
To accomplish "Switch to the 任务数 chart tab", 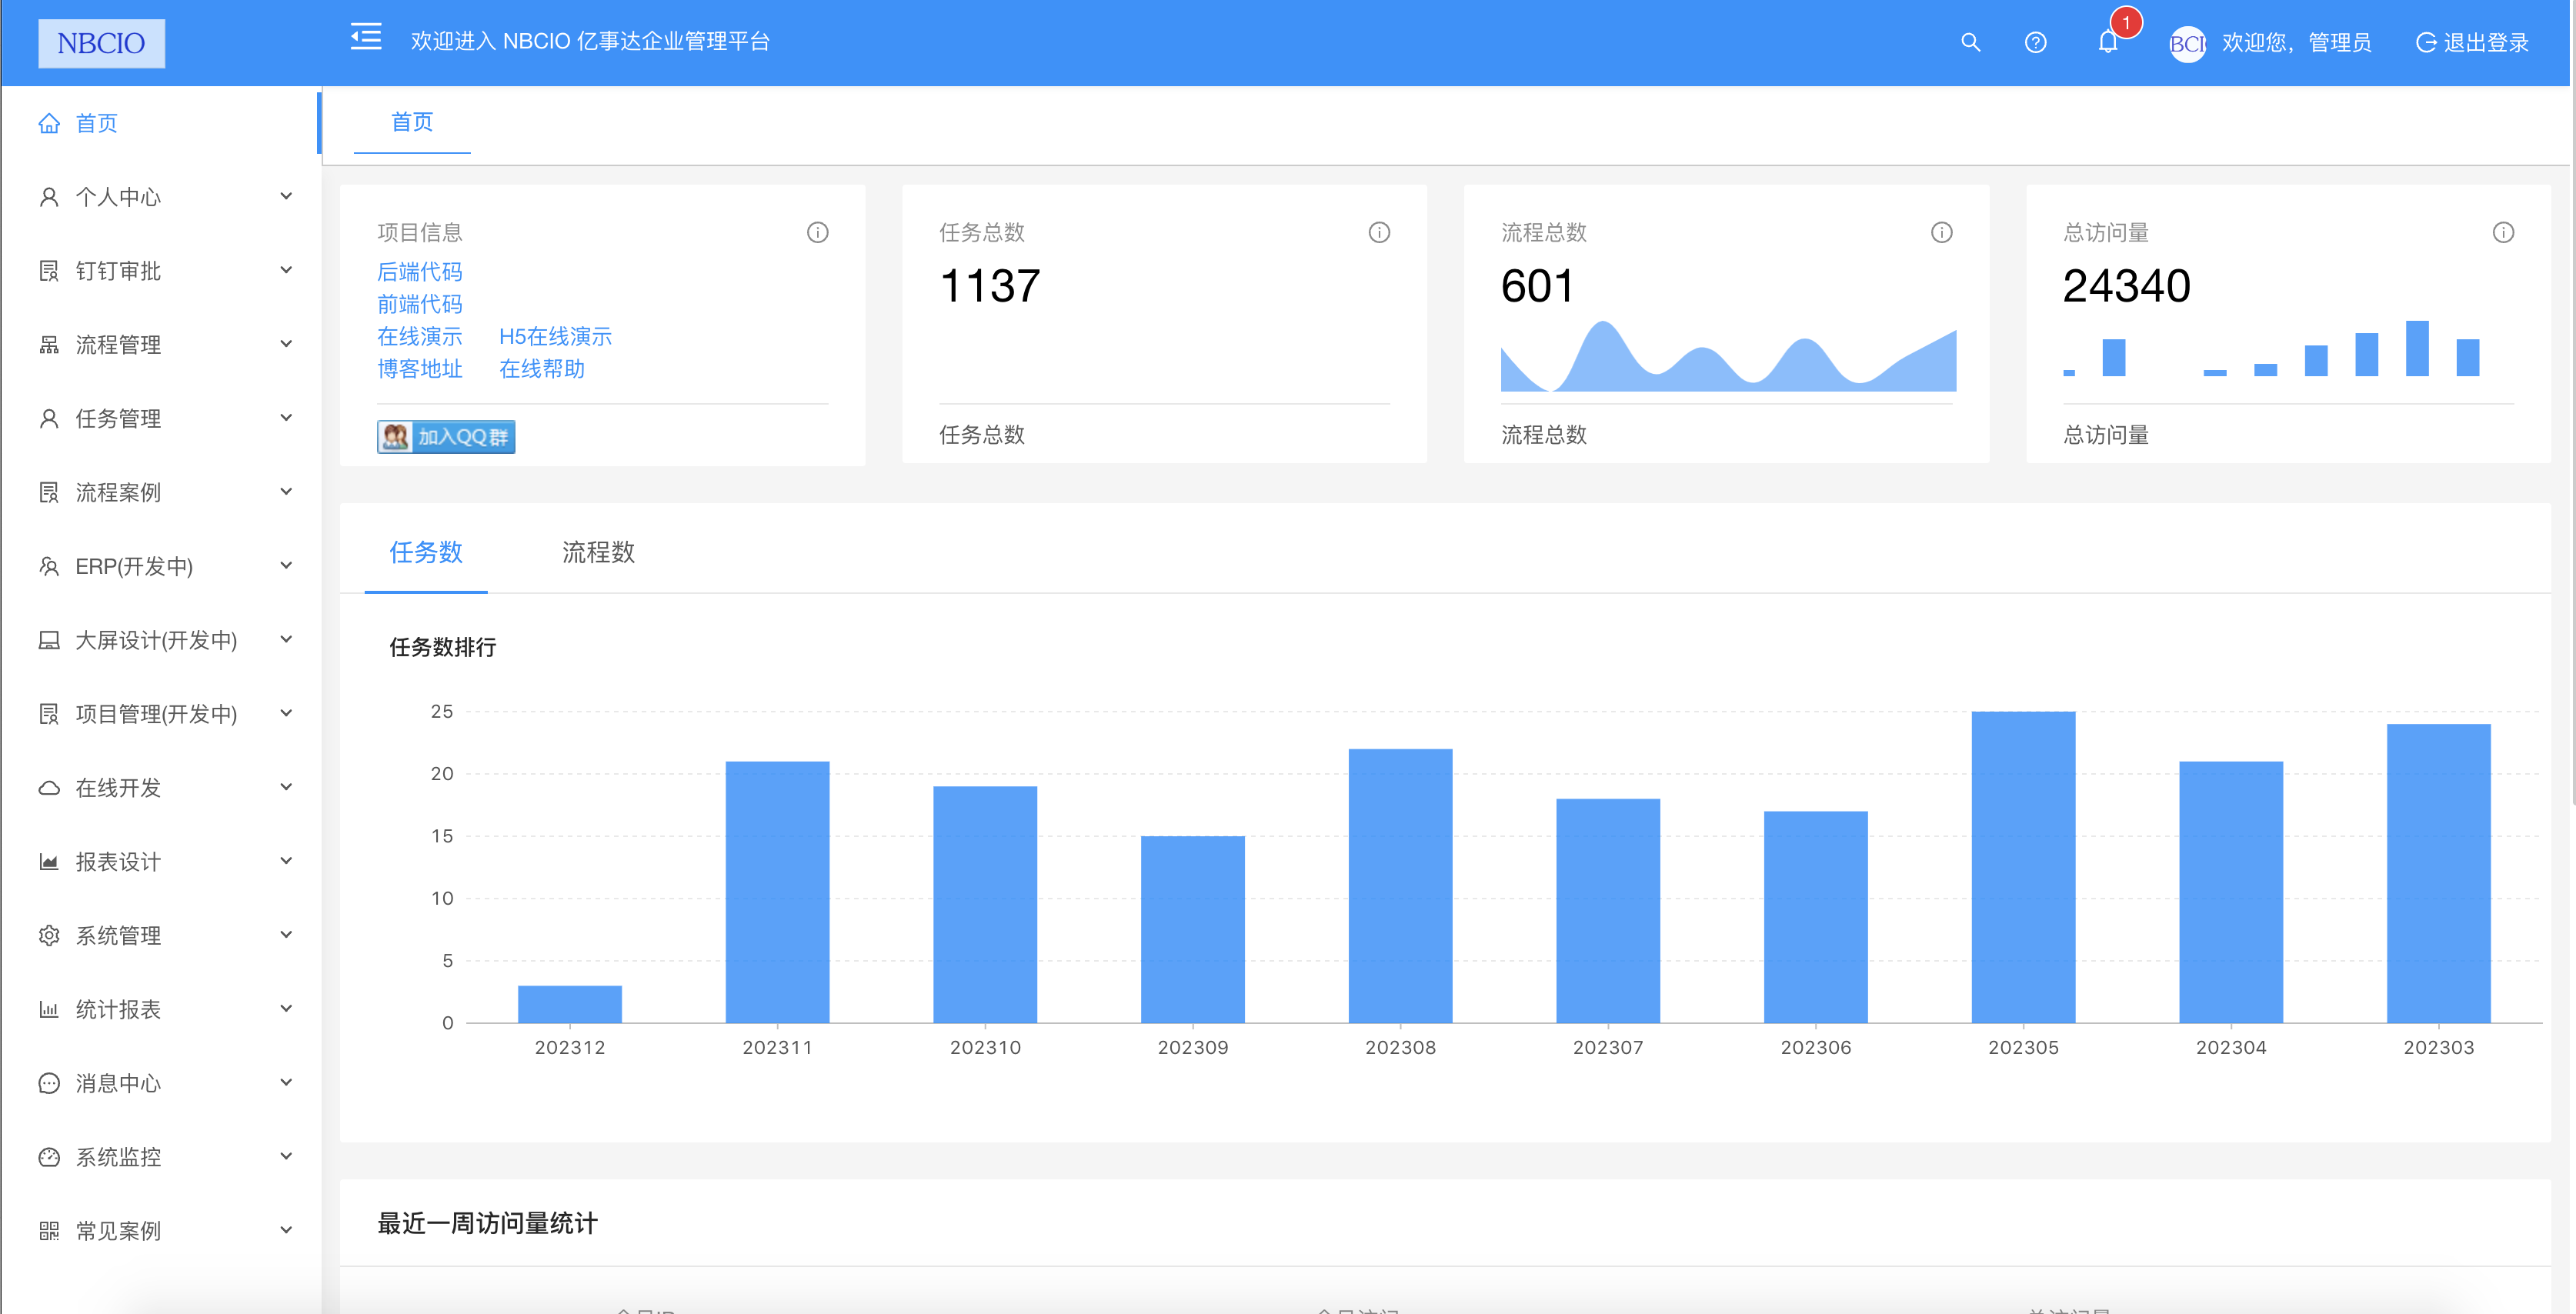I will (426, 552).
